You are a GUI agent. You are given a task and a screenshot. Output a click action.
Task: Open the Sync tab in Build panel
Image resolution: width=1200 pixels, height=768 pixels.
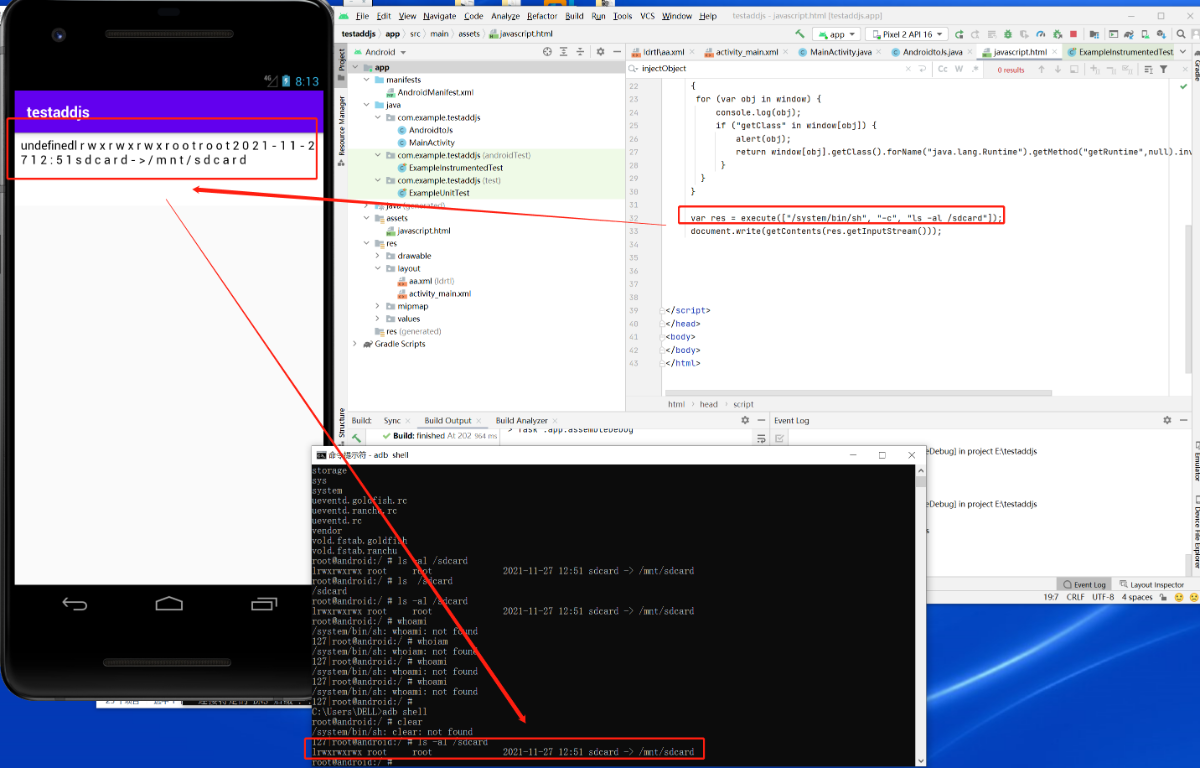coord(392,421)
